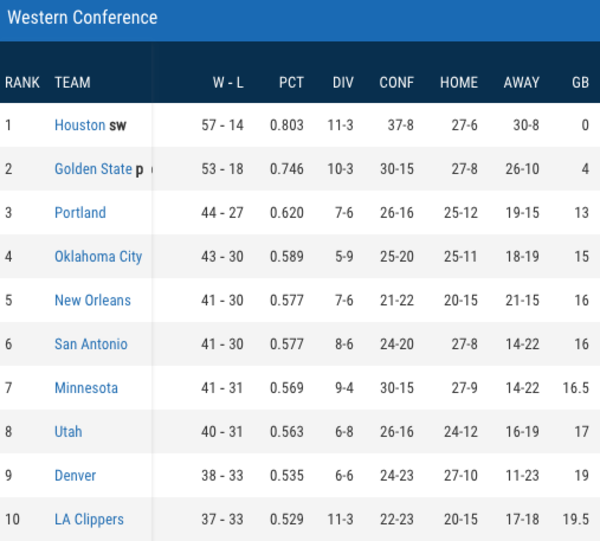The image size is (600, 541).
Task: Select the Utah team link
Action: 68,432
